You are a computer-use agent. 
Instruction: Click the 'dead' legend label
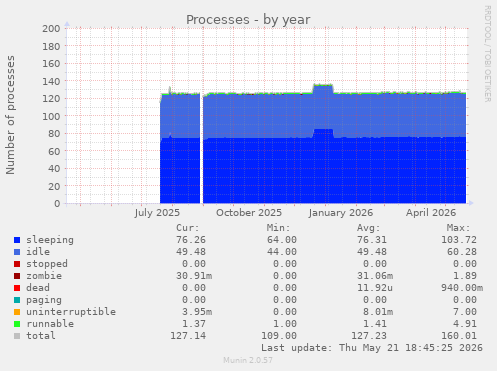click(38, 288)
